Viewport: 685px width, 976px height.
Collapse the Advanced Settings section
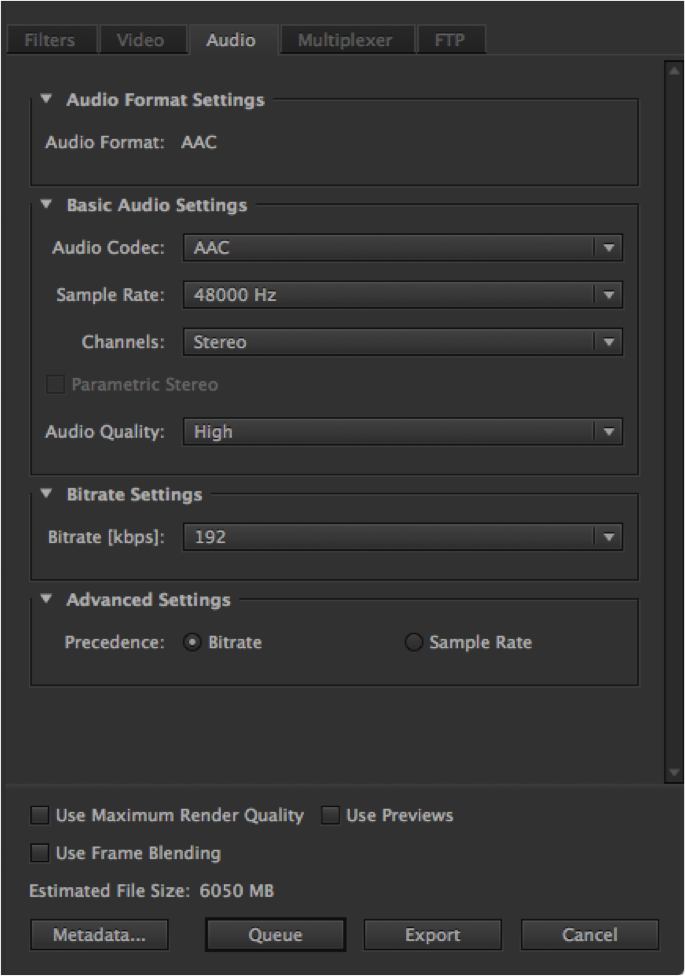point(46,600)
